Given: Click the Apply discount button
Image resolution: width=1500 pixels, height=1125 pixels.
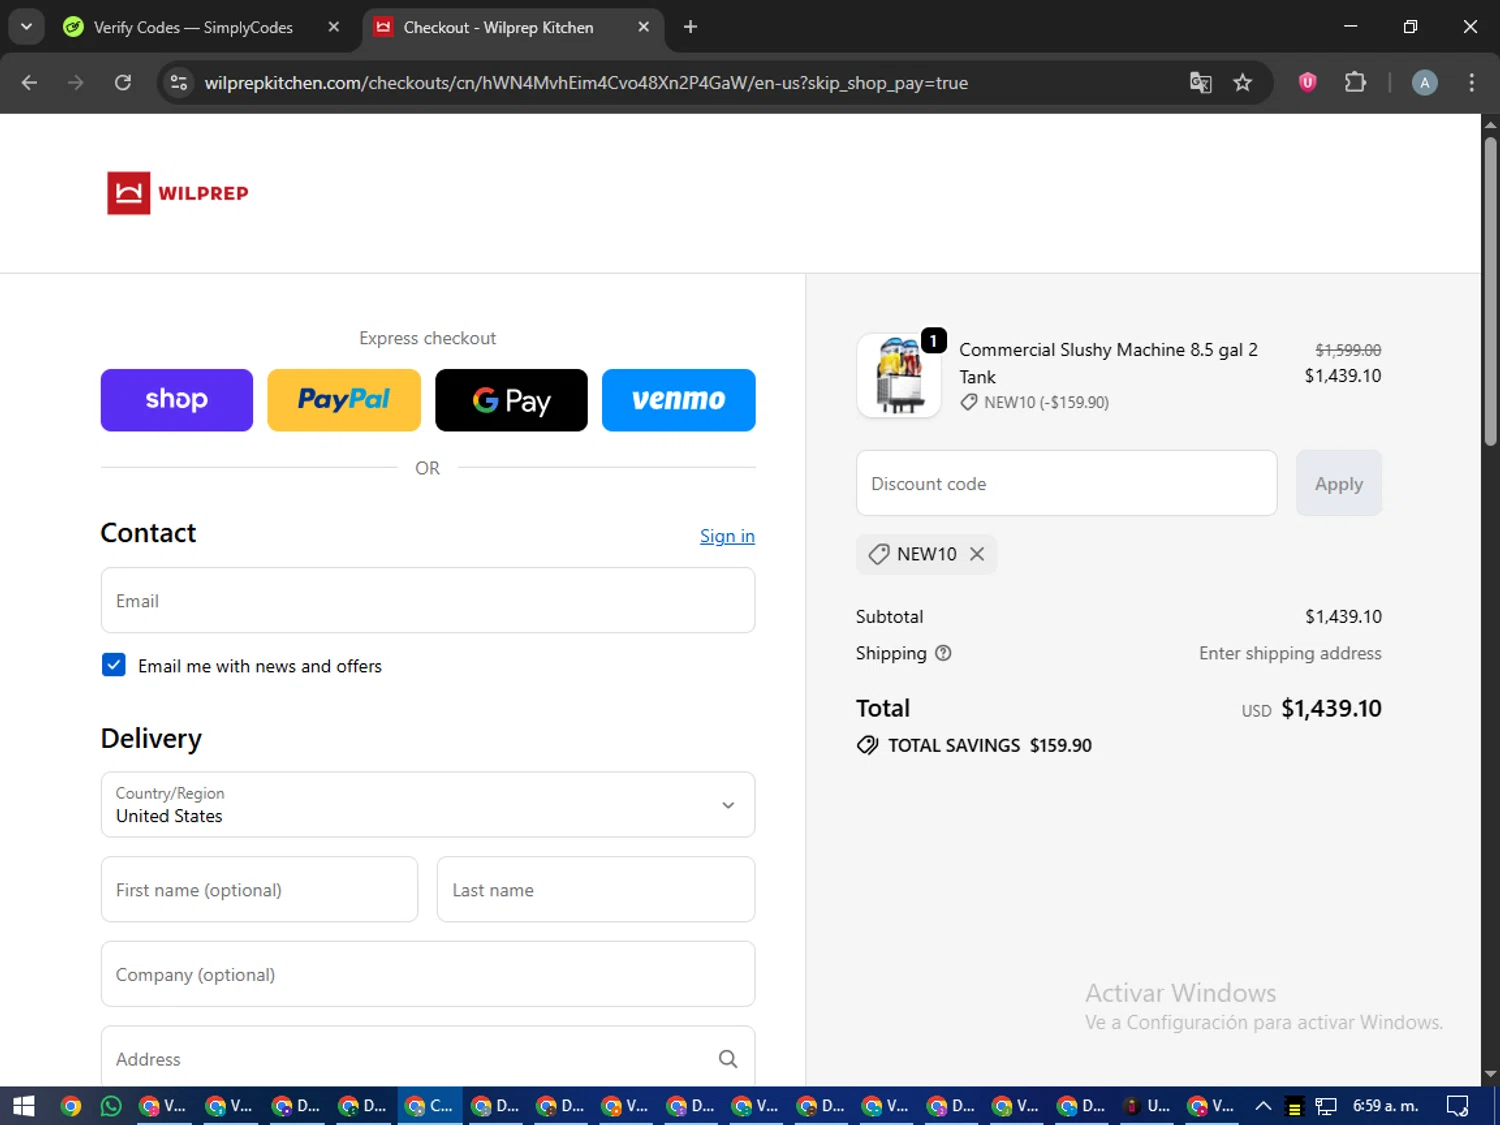Looking at the screenshot, I should click(1338, 483).
